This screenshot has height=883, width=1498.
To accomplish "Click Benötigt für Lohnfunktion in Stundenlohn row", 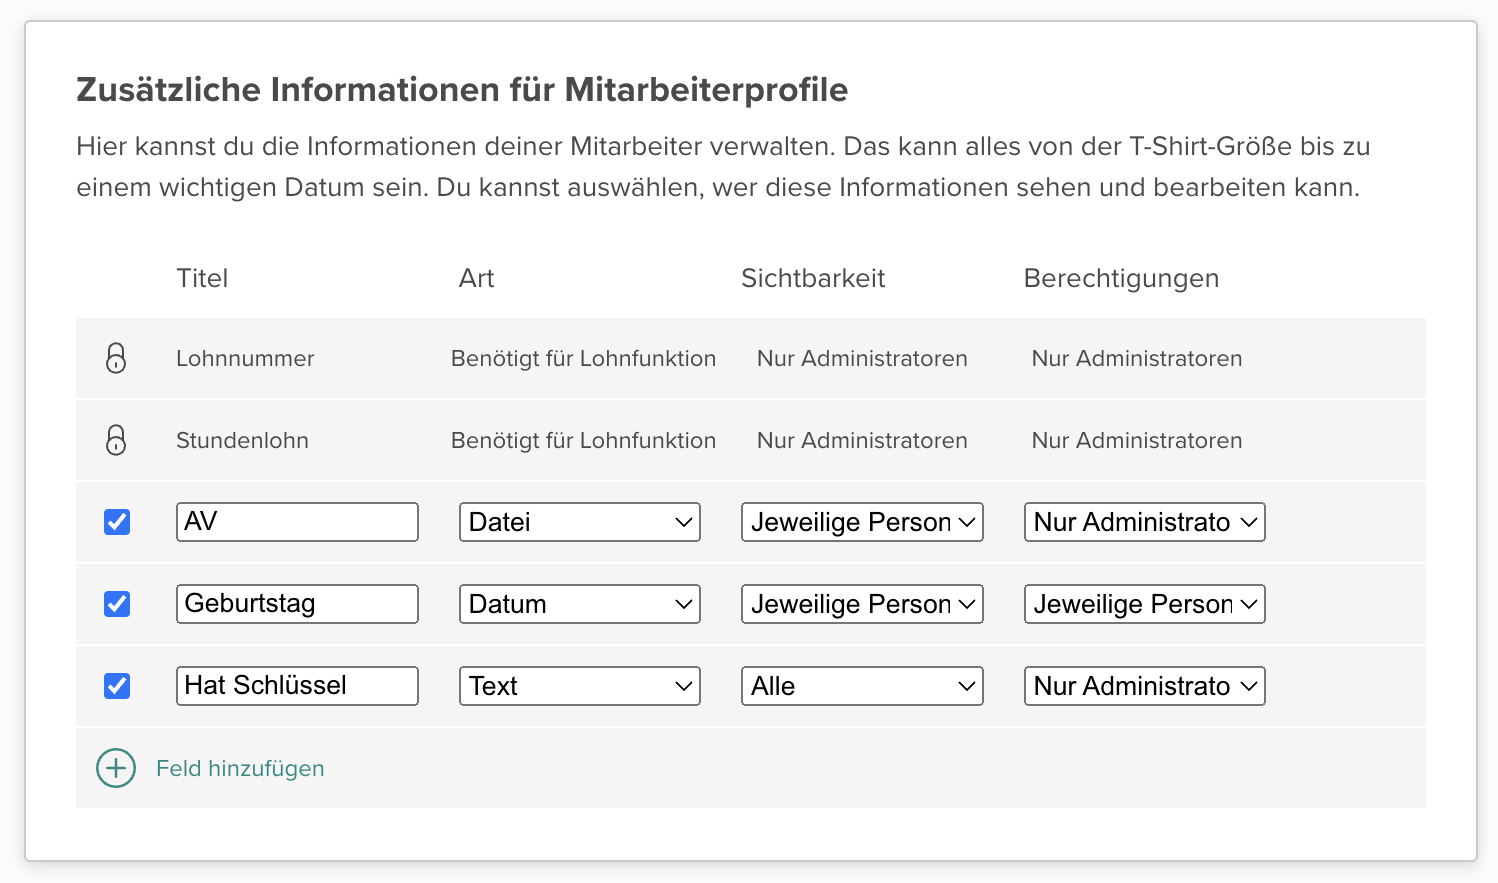I will pos(583,440).
